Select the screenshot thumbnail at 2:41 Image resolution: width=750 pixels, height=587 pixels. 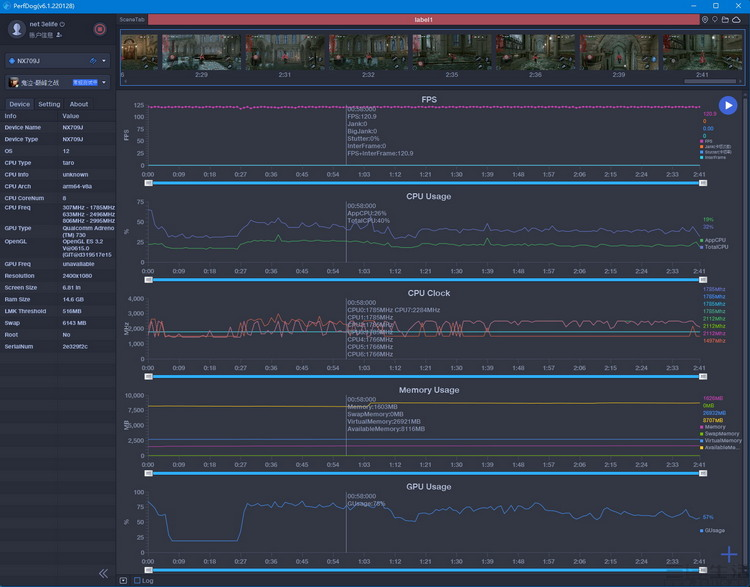(702, 52)
